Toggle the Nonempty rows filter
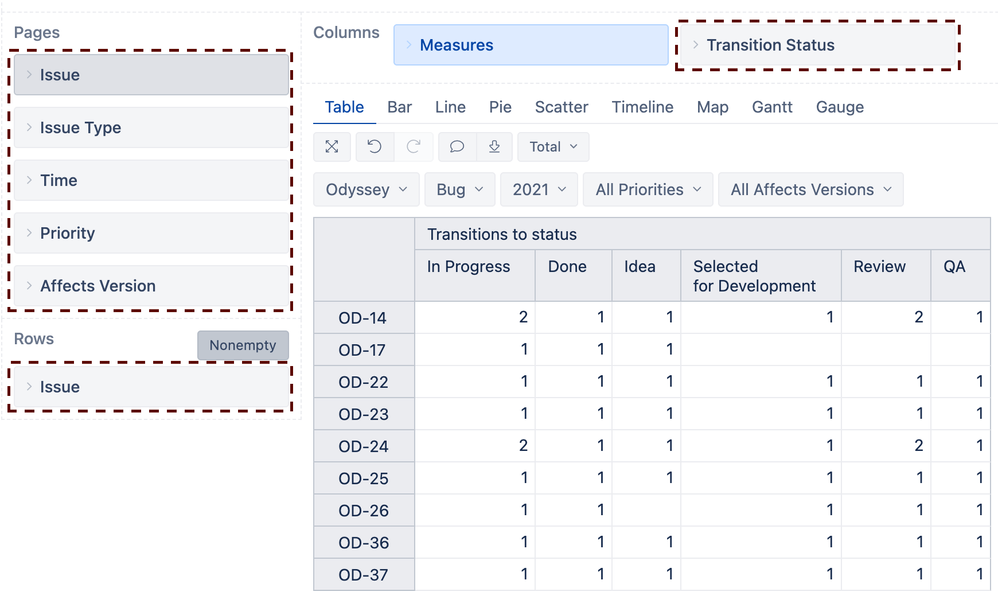Screen dimensions: 998x591 (243, 345)
